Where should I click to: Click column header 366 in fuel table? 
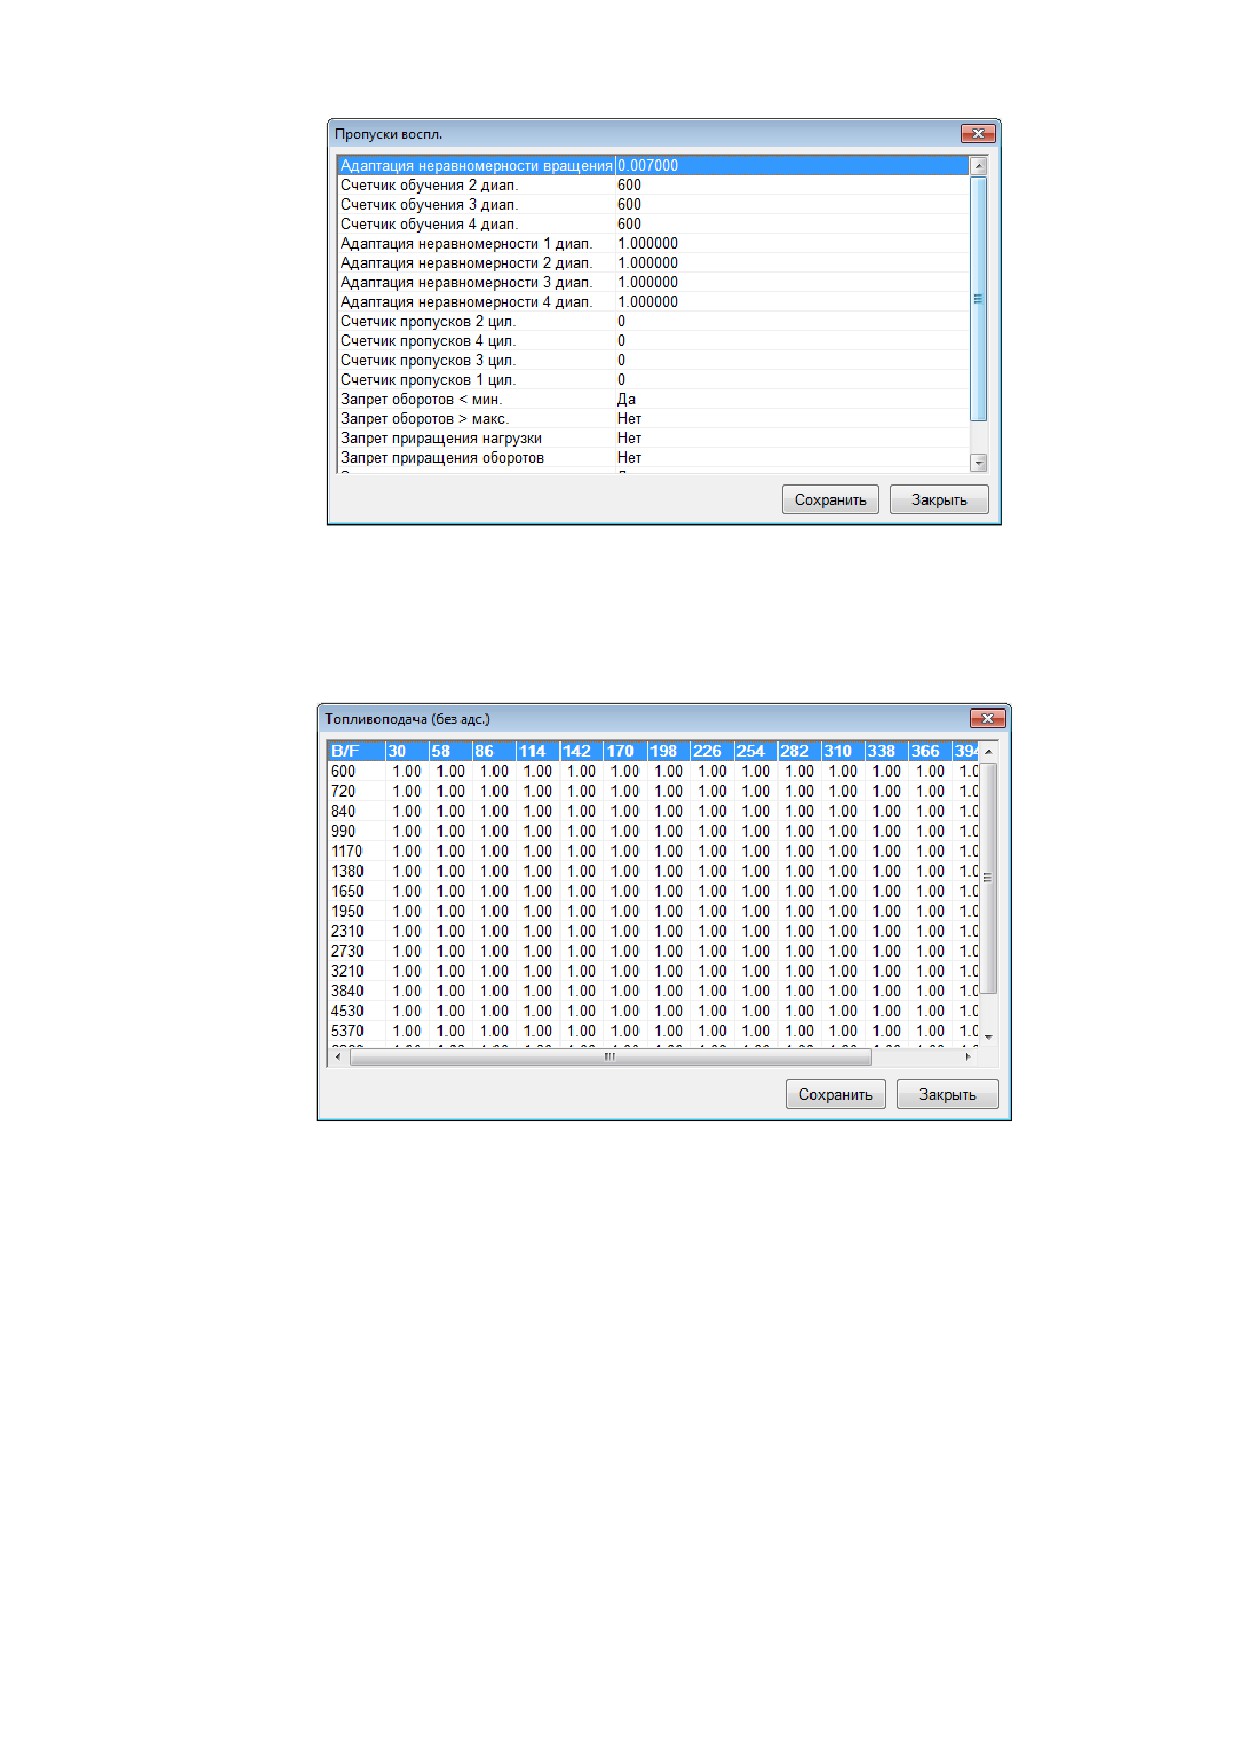(930, 751)
